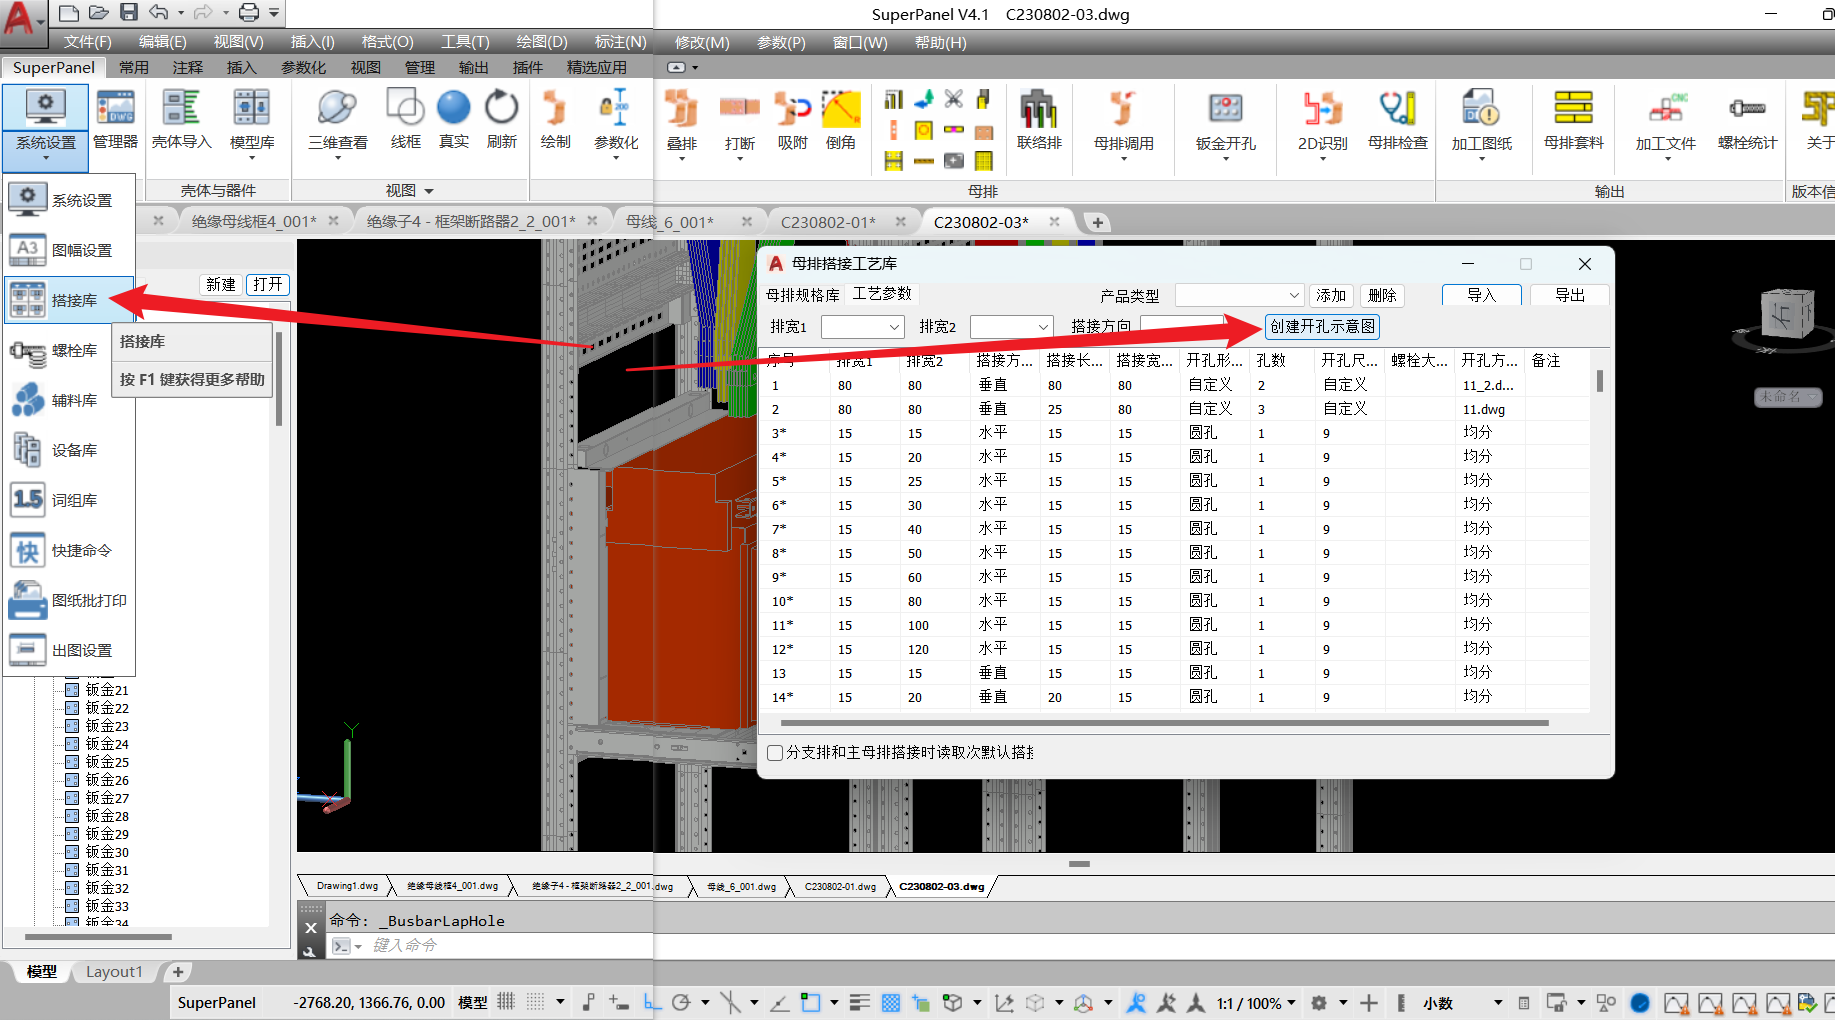Click 母排套料 icon
This screenshot has height=1020, width=1835.
click(1573, 121)
